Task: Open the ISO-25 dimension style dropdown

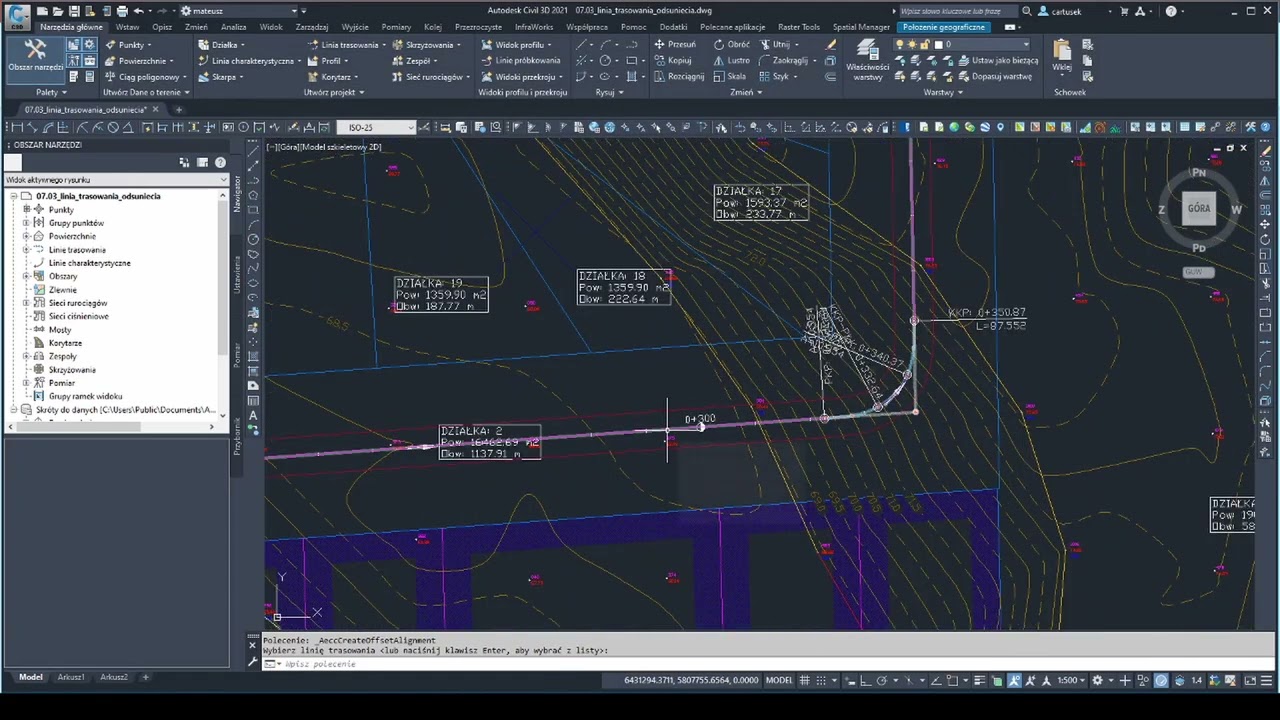Action: pyautogui.click(x=376, y=127)
